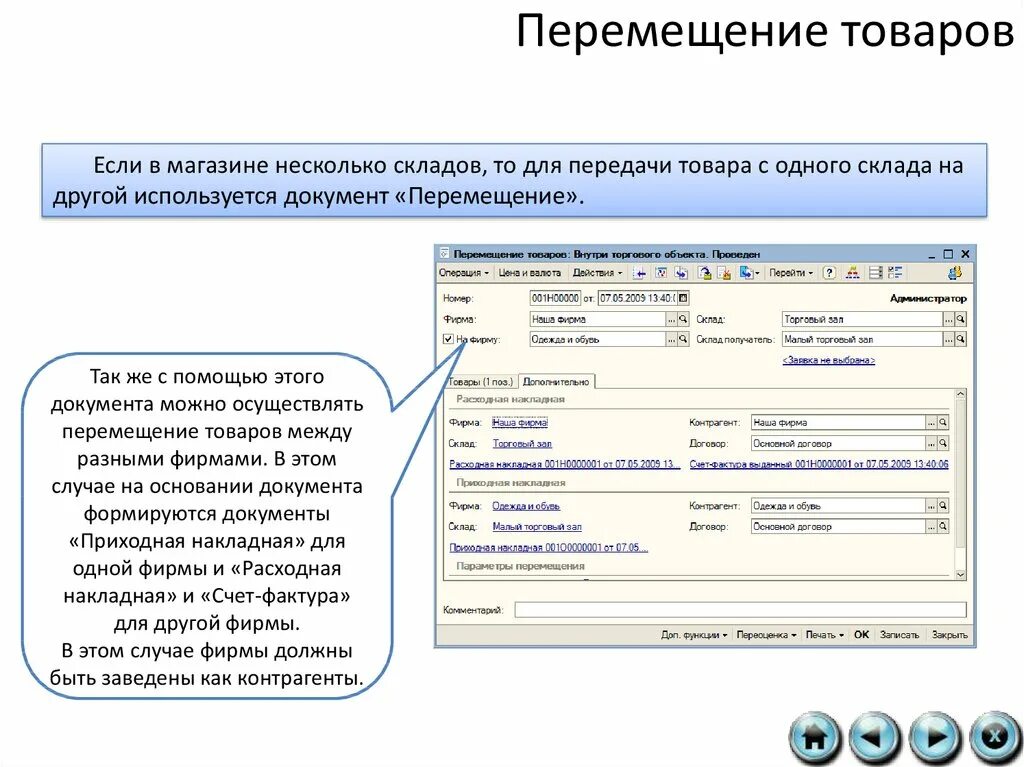Click the ellipsis select button of Фирма field
1024x767 pixels.
point(671,319)
